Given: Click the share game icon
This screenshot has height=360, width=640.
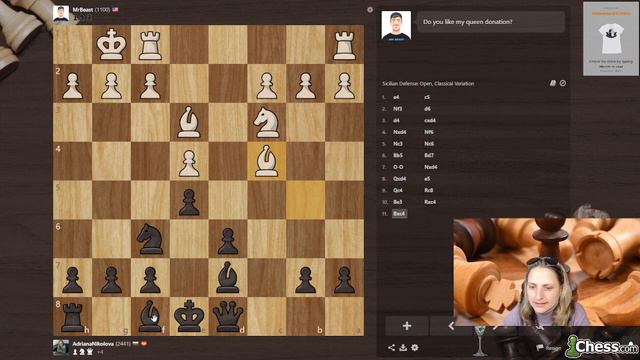Looking at the screenshot, I should click(391, 347).
